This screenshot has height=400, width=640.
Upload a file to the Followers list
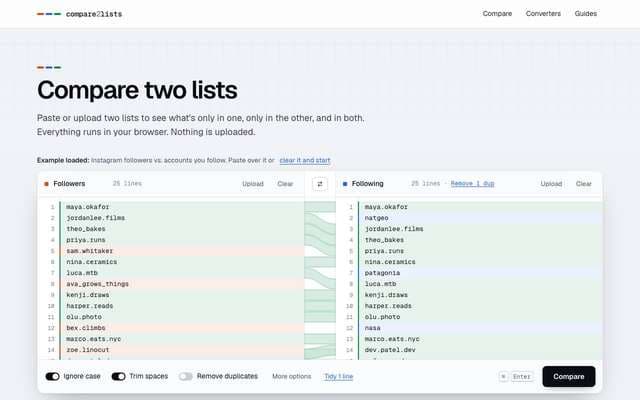[253, 184]
